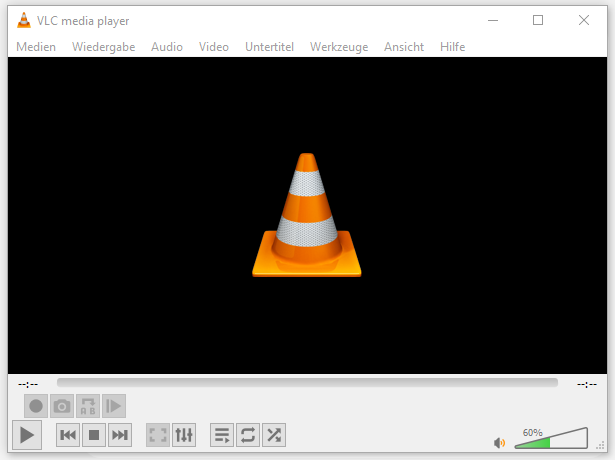Toggle fullscreen video mode
The image size is (615, 460).
pyautogui.click(x=158, y=435)
